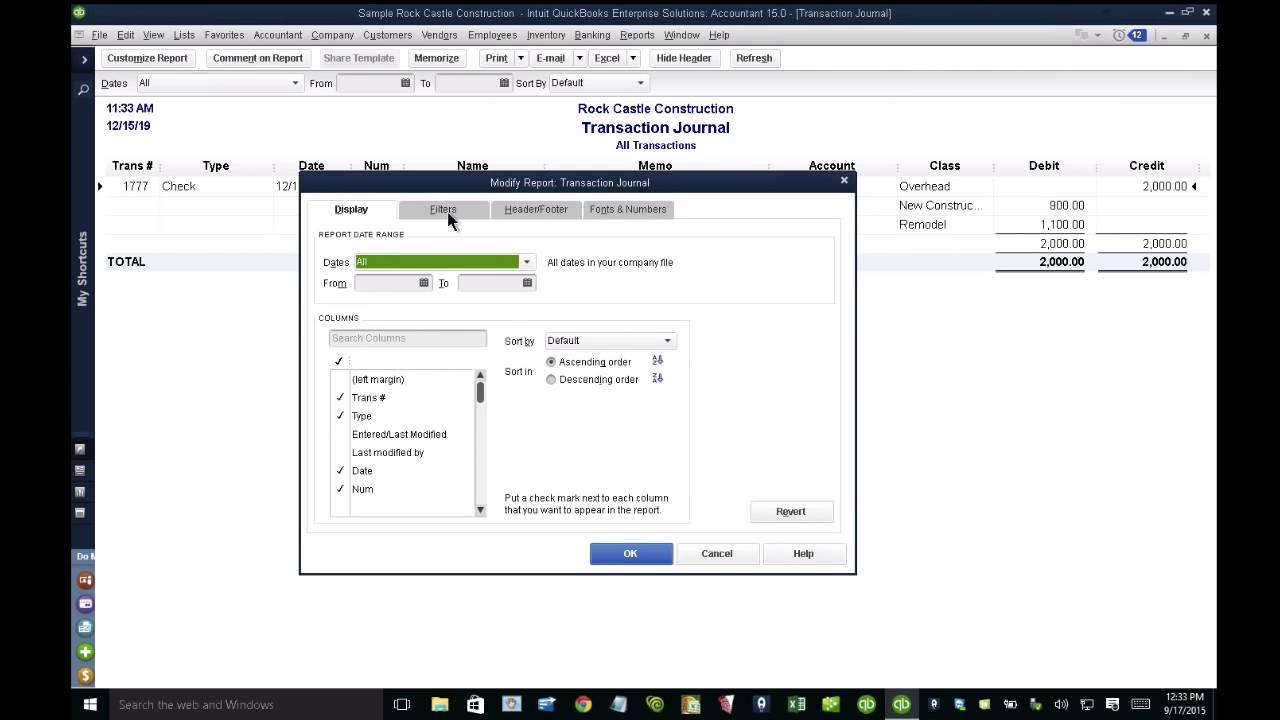Screen dimensions: 1280x720
Task: Click the ascending A-Z sort icon
Action: [657, 361]
